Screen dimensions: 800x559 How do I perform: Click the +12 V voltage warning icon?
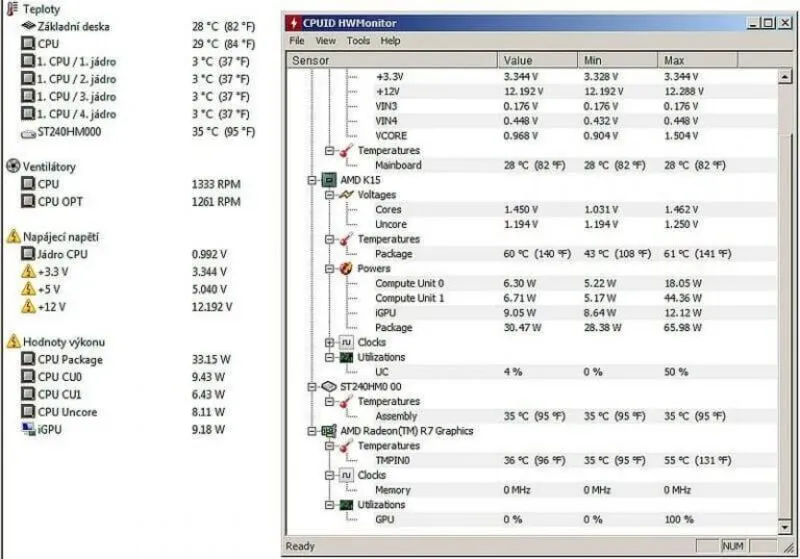coord(29,307)
